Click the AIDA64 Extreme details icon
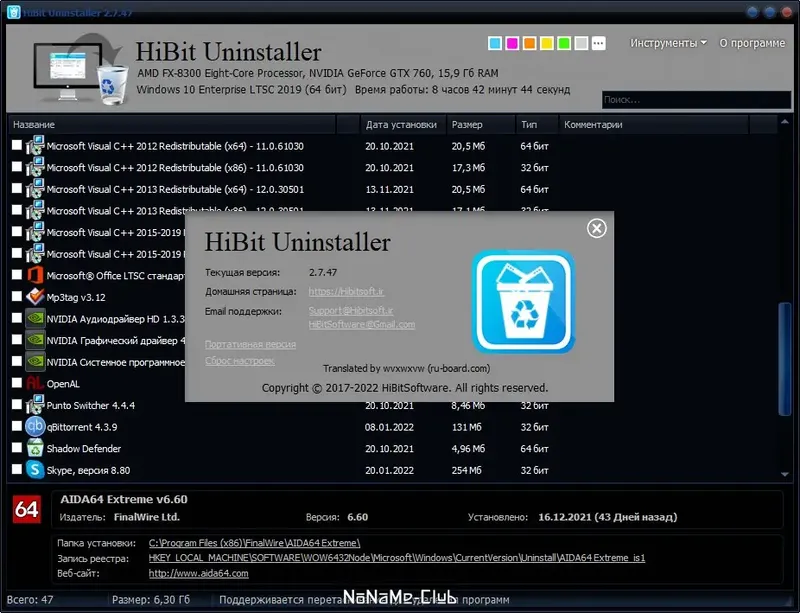800x613 pixels. (27, 509)
